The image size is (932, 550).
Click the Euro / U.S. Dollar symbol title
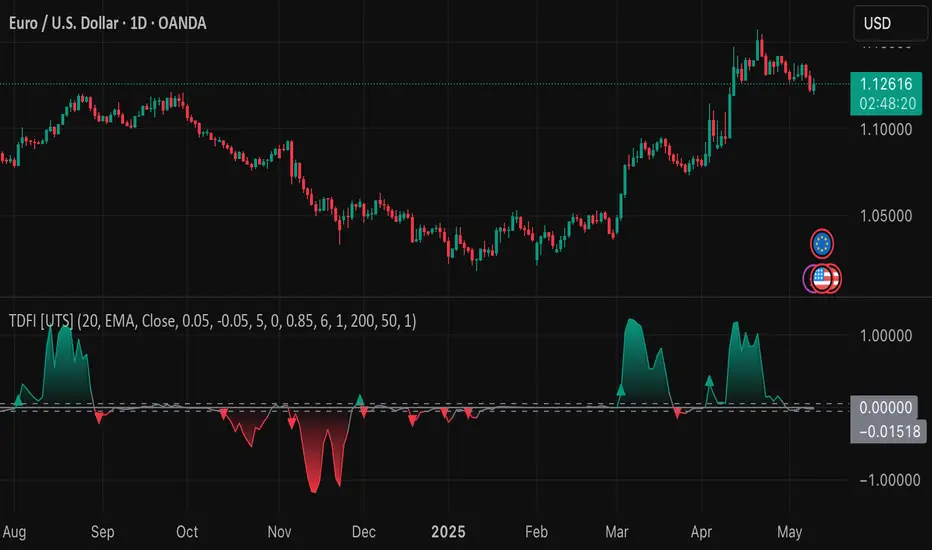[108, 23]
